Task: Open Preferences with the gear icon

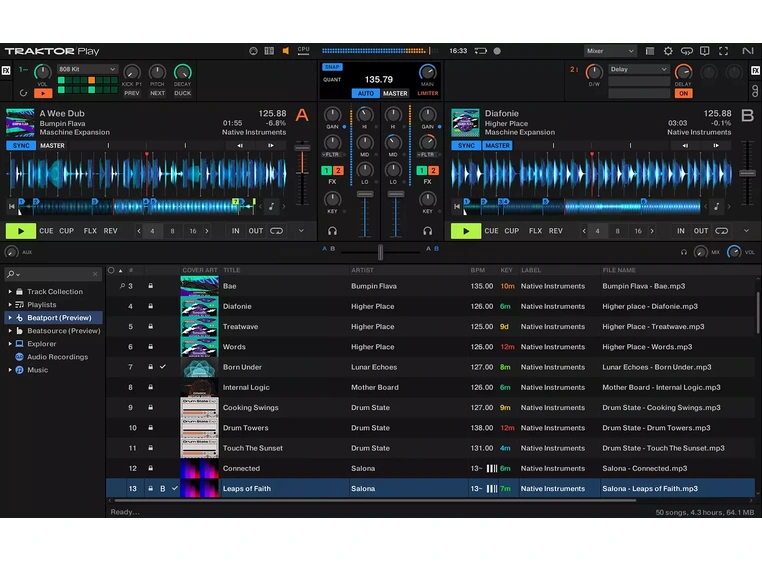Action: point(668,51)
